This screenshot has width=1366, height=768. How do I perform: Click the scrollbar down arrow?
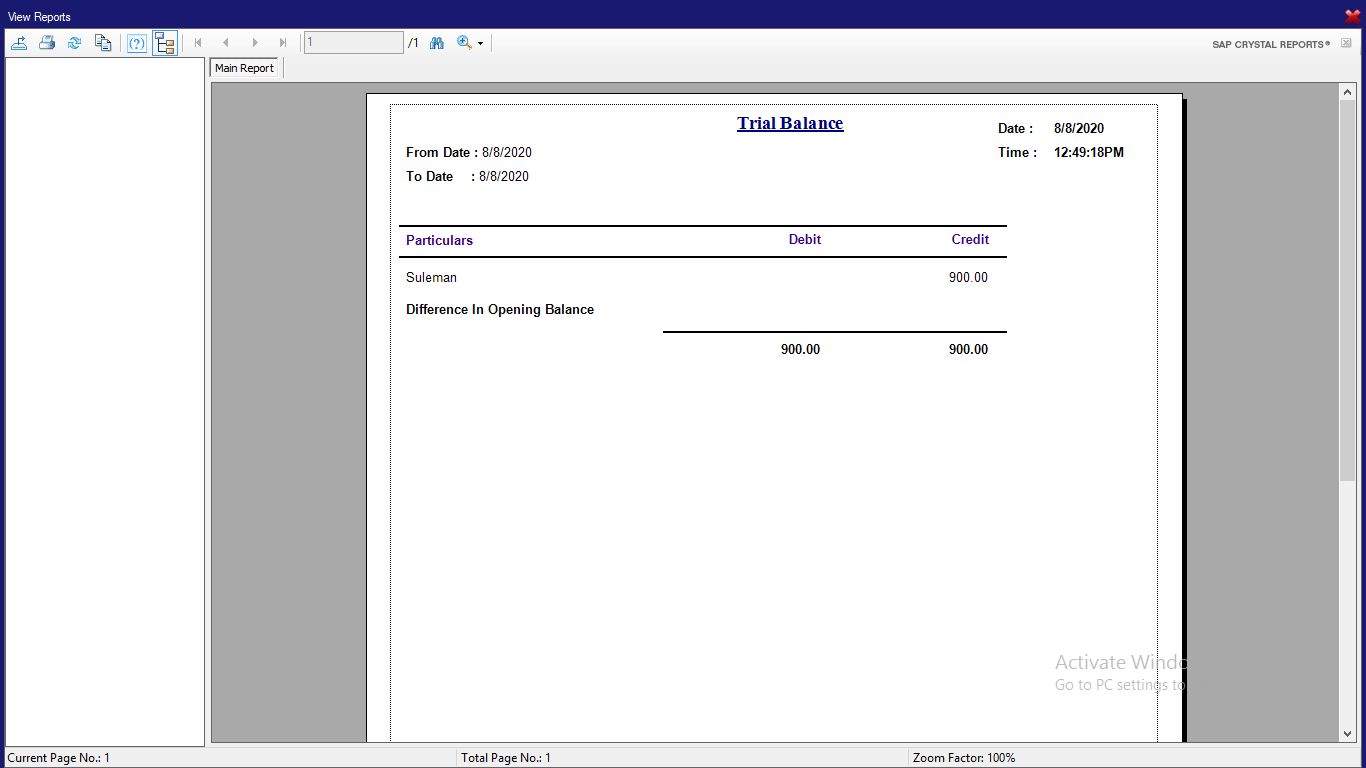pyautogui.click(x=1347, y=733)
